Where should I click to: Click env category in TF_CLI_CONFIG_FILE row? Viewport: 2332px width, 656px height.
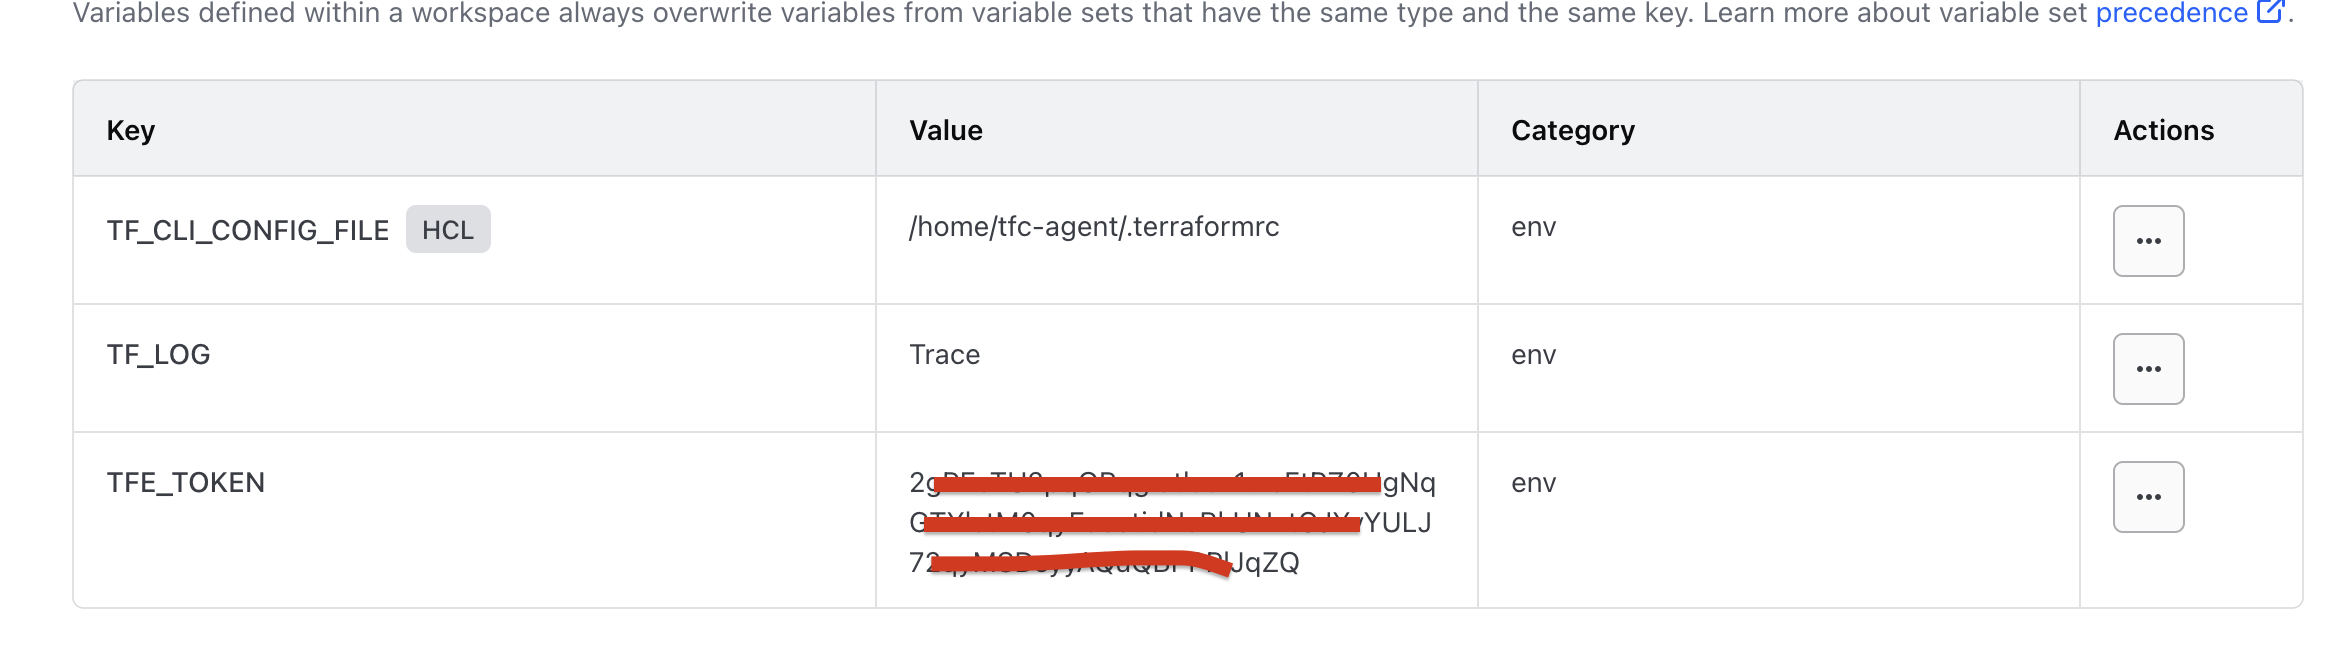tap(1533, 227)
